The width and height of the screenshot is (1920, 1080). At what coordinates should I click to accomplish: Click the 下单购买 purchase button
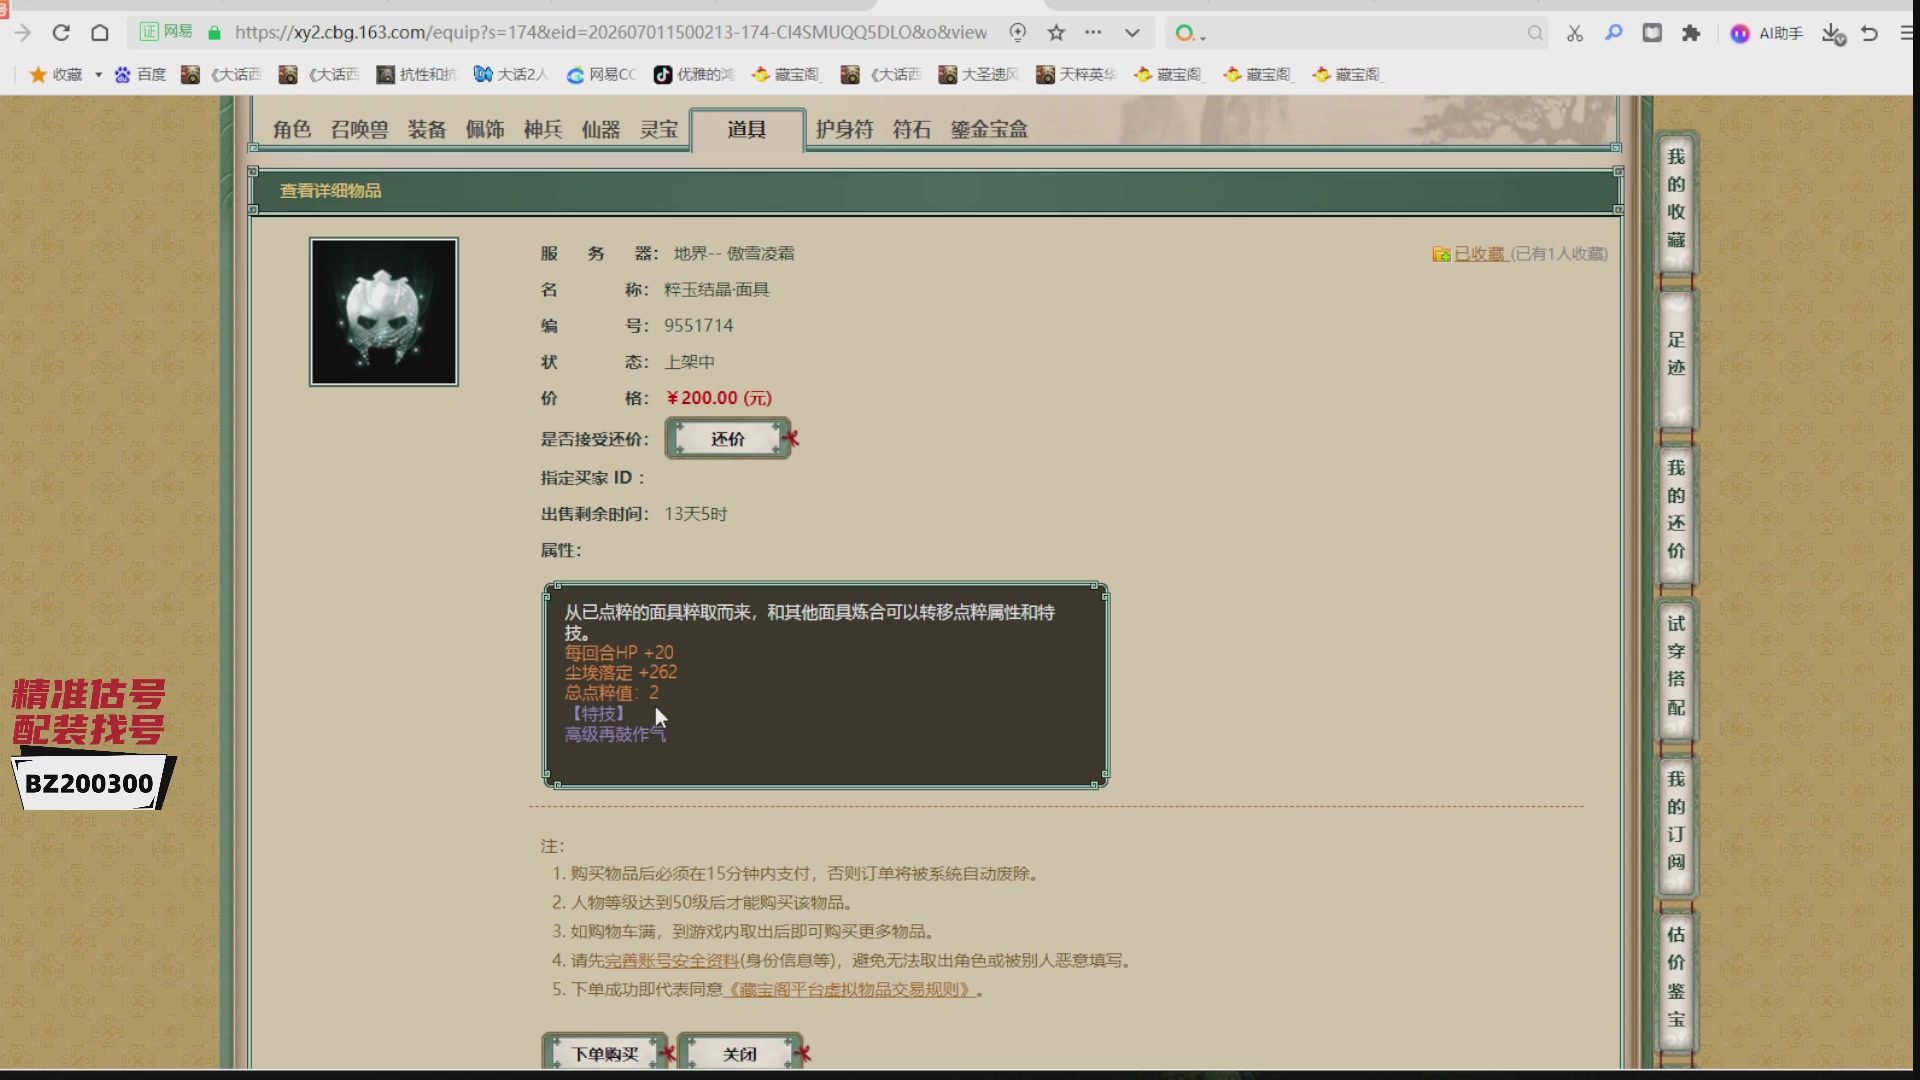[604, 1053]
